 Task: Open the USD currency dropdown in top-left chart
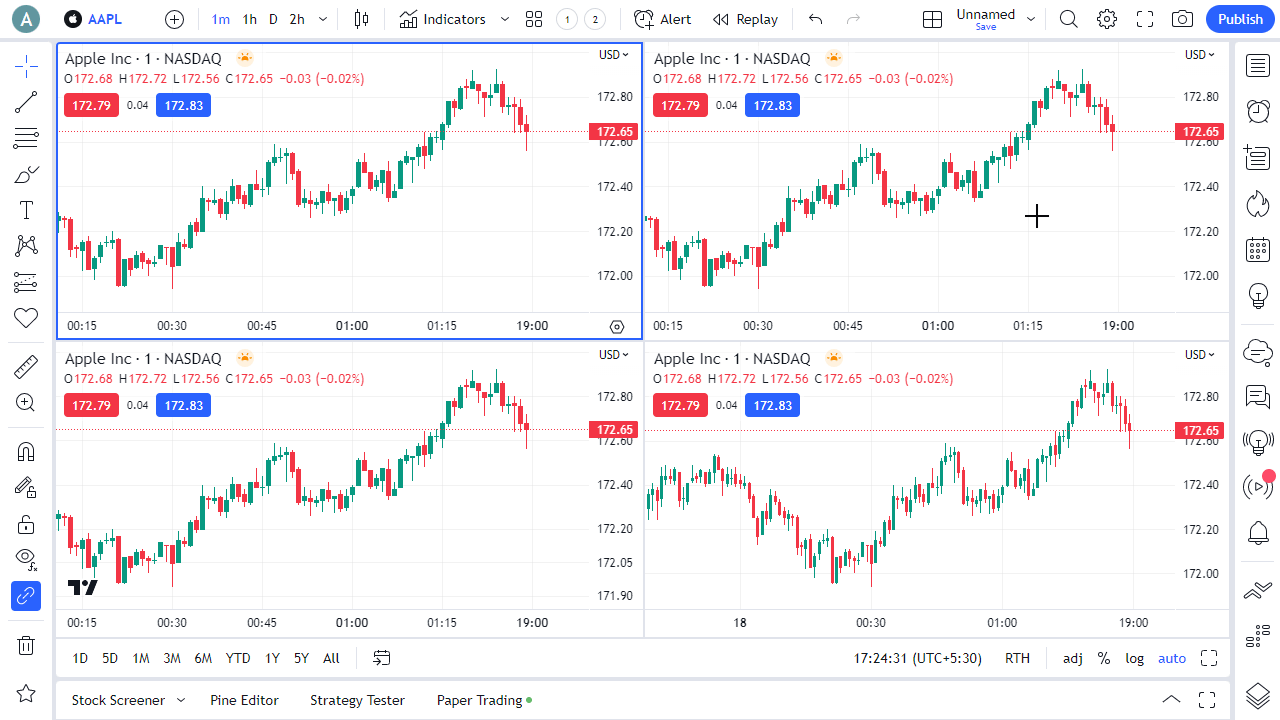pyautogui.click(x=613, y=55)
